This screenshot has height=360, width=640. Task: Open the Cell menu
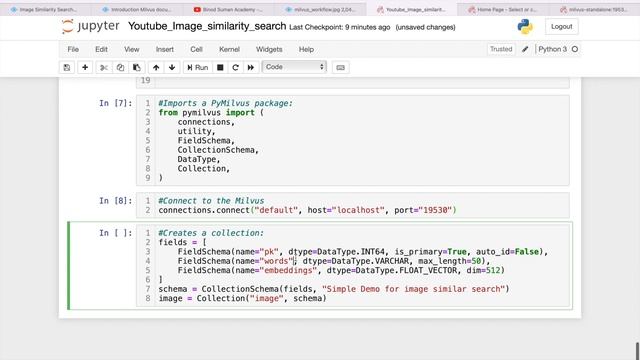(x=196, y=49)
